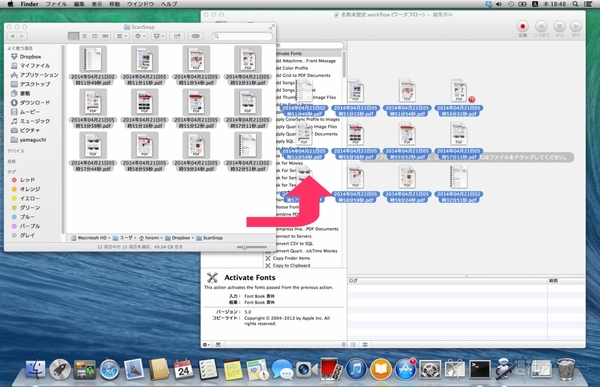Image resolution: width=600 pixels, height=387 pixels.
Task: Select the PDF named 02時32分51秒
Action: (248, 152)
